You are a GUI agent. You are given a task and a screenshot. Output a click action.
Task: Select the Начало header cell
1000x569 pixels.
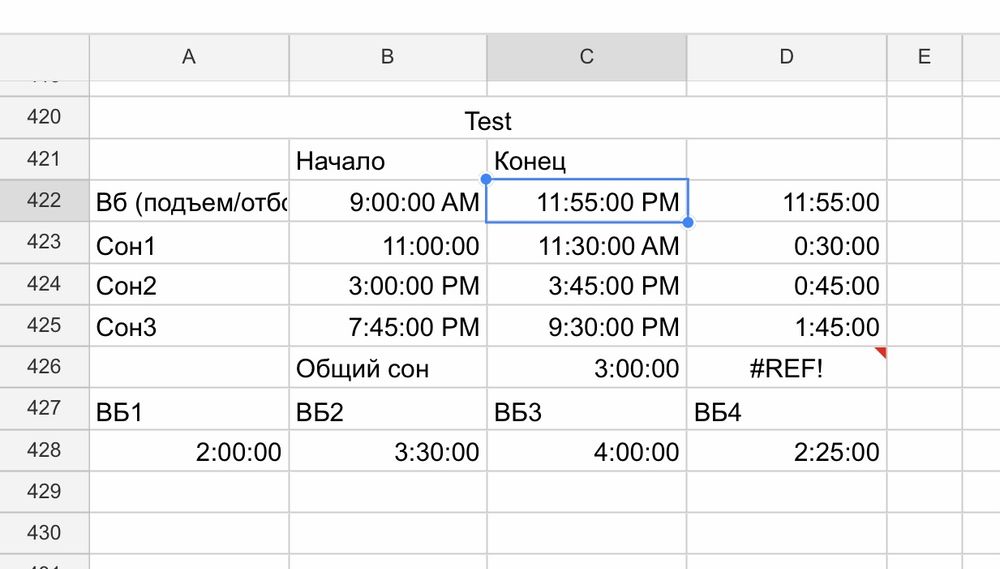[x=387, y=161]
